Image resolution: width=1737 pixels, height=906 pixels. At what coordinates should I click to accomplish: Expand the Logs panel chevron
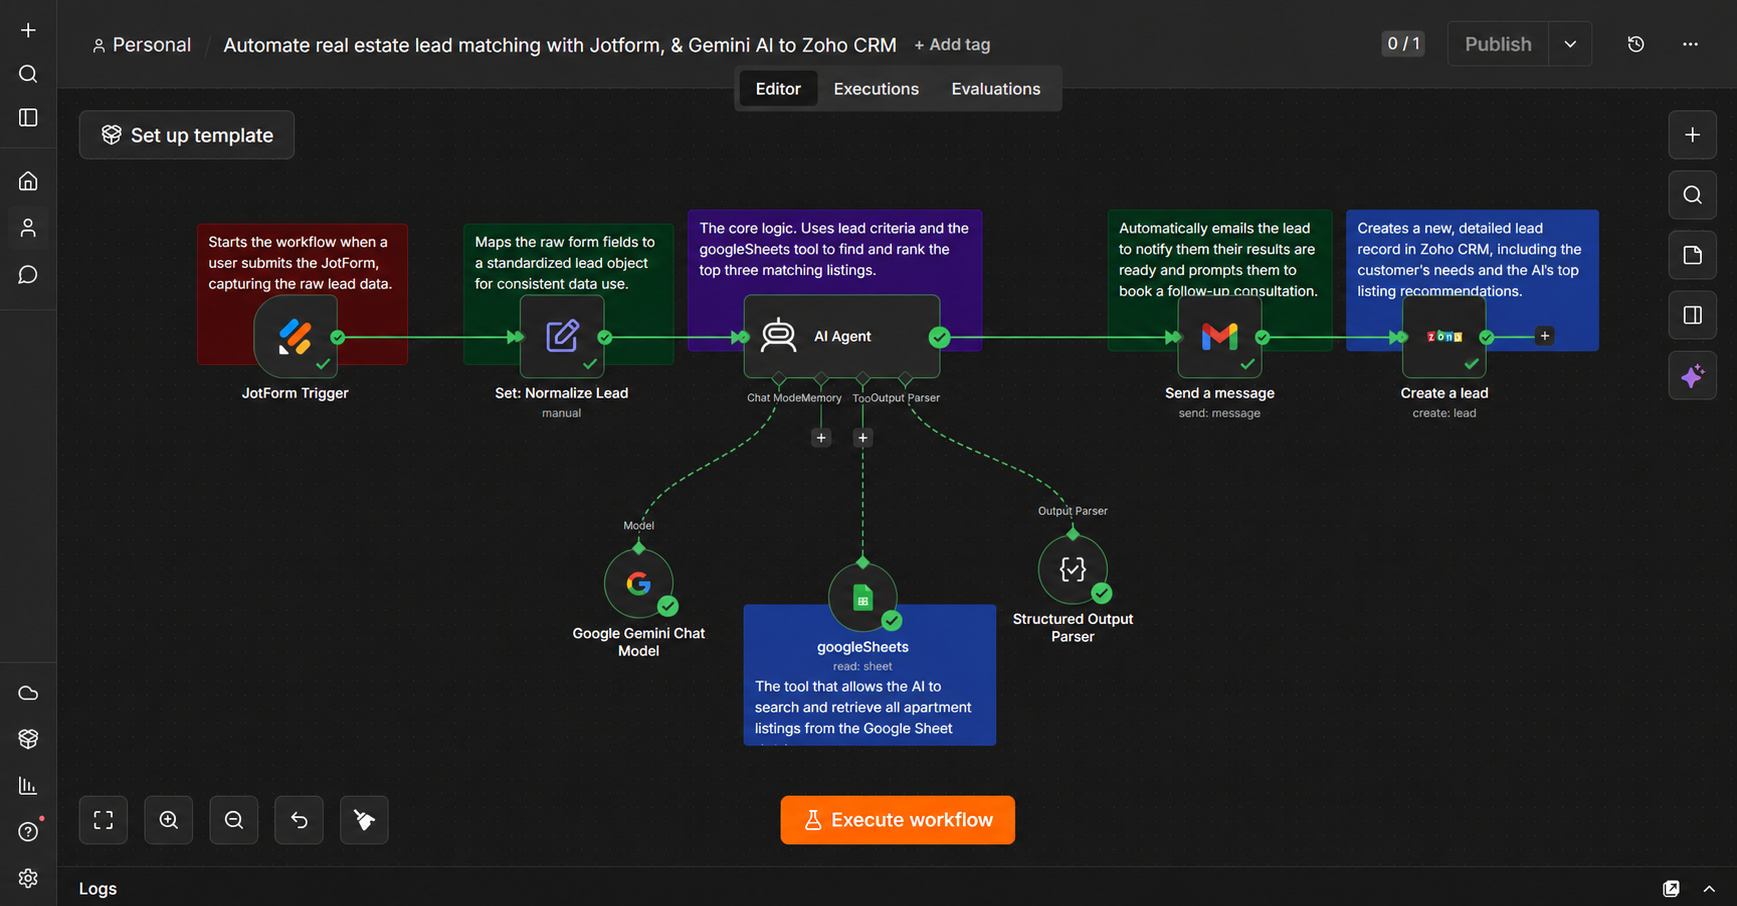pyautogui.click(x=1709, y=888)
